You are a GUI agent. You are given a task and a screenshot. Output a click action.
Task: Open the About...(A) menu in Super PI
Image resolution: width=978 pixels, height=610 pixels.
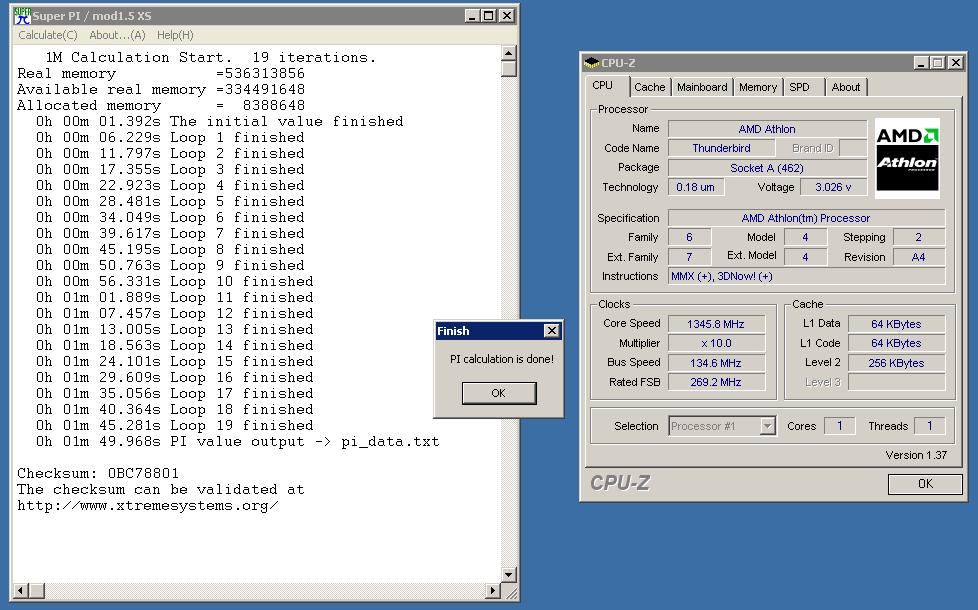(117, 35)
